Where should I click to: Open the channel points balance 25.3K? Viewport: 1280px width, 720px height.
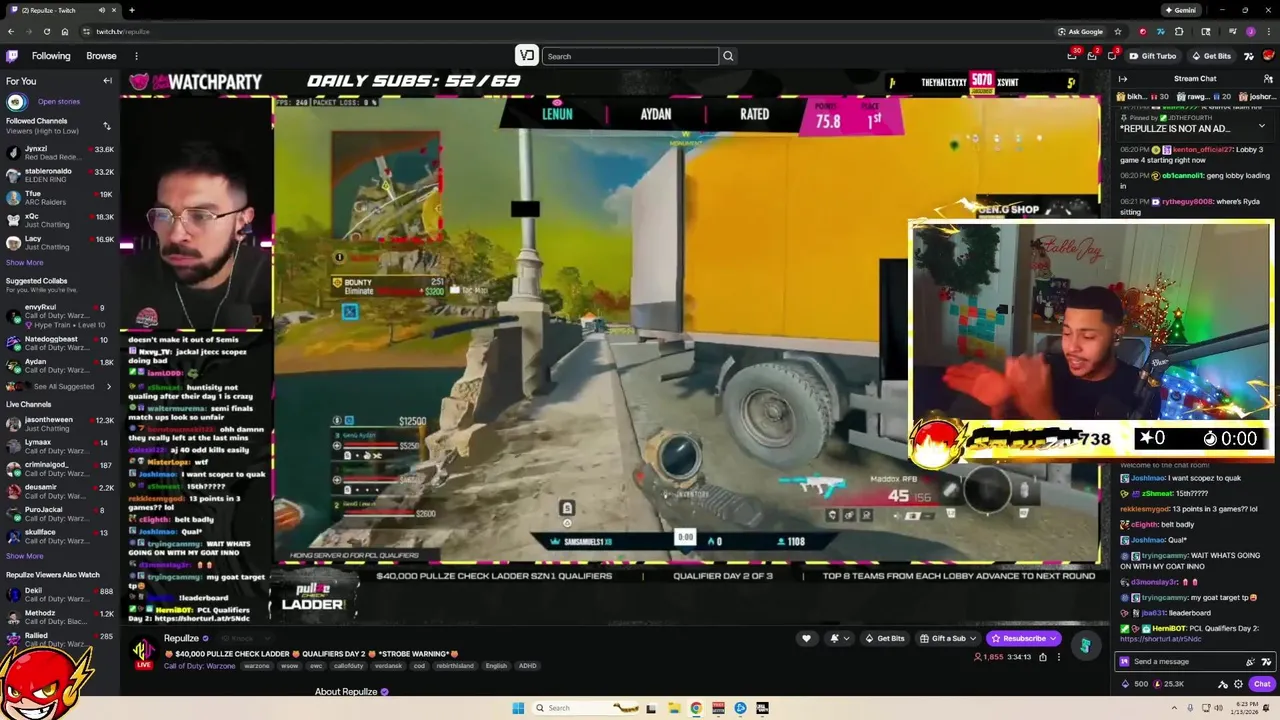pos(1170,684)
